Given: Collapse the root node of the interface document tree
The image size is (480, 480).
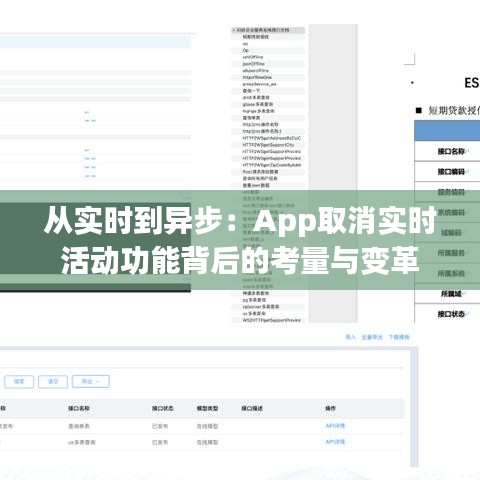Looking at the screenshot, I should point(234,30).
